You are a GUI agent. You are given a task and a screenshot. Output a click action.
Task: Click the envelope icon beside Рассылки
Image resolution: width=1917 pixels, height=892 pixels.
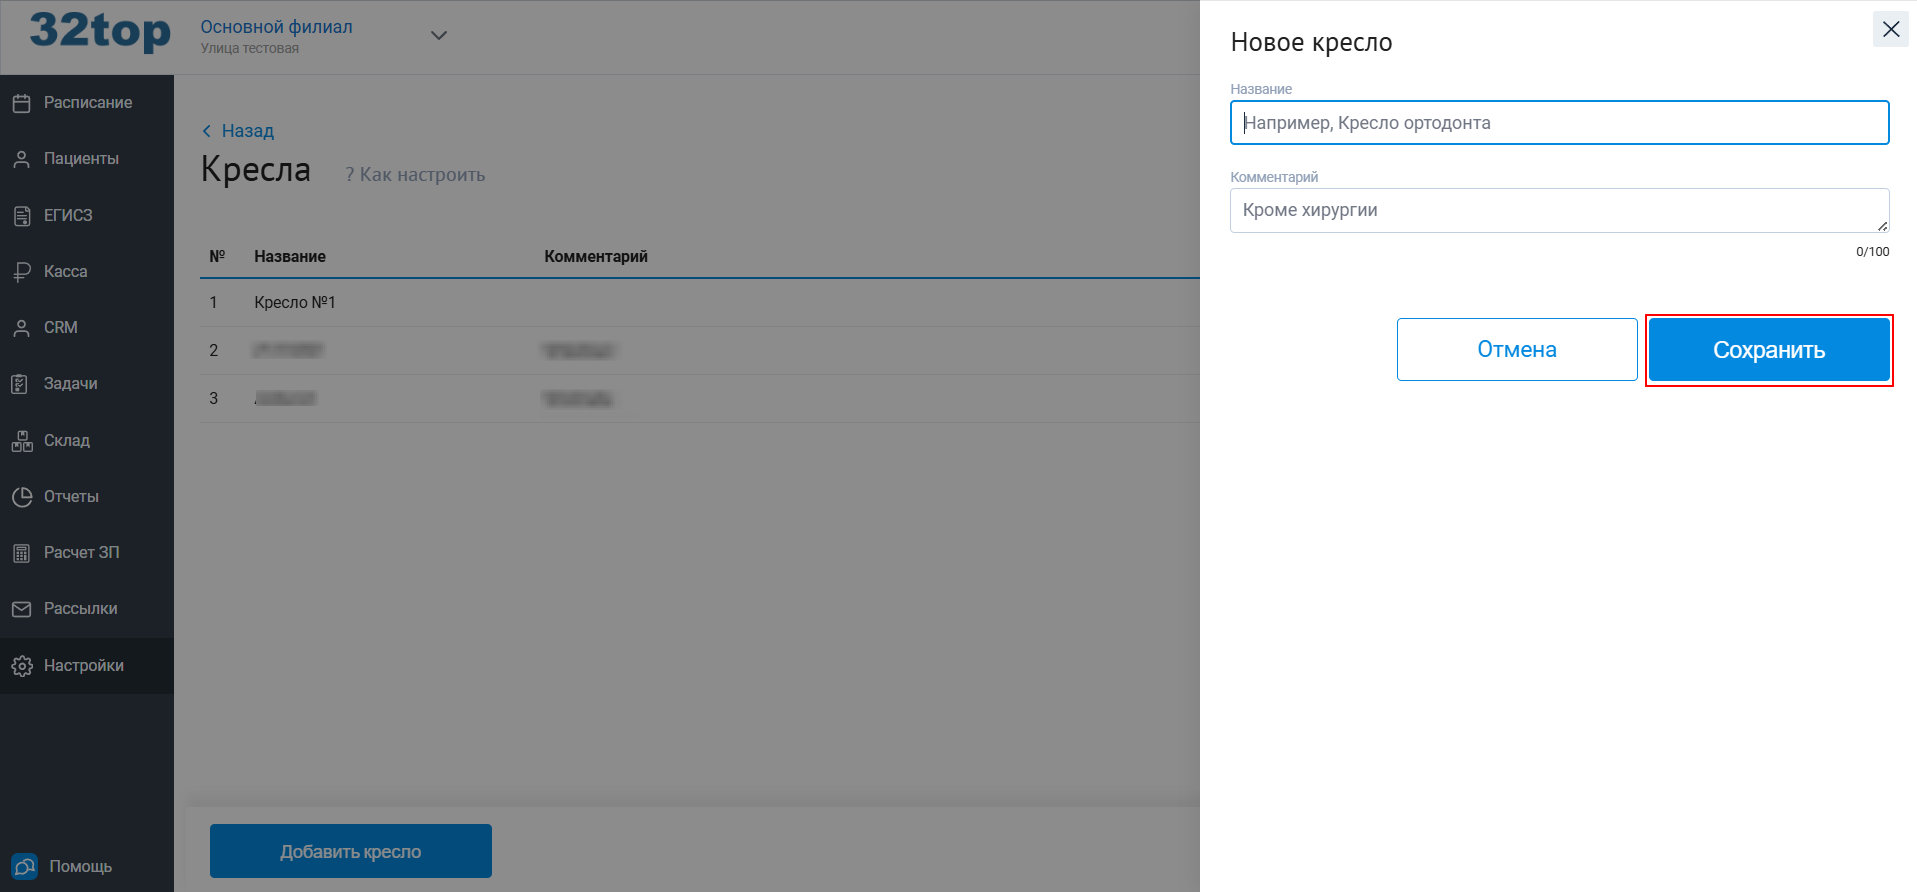coord(21,609)
